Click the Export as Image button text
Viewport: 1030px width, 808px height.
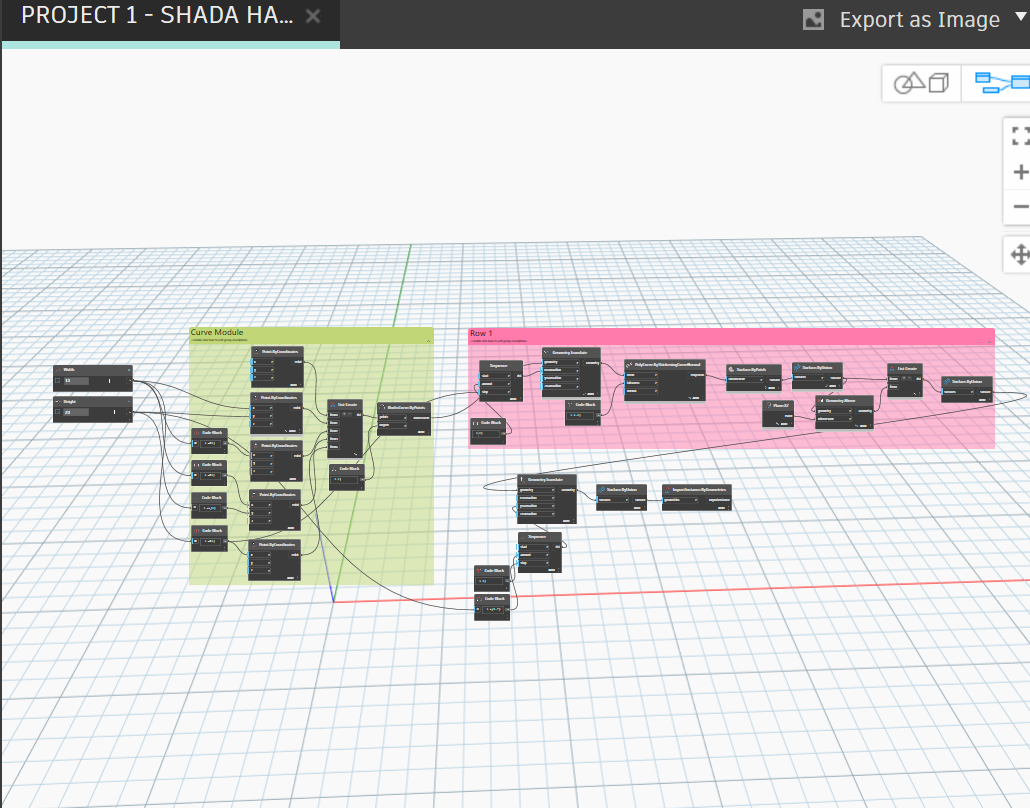point(920,20)
